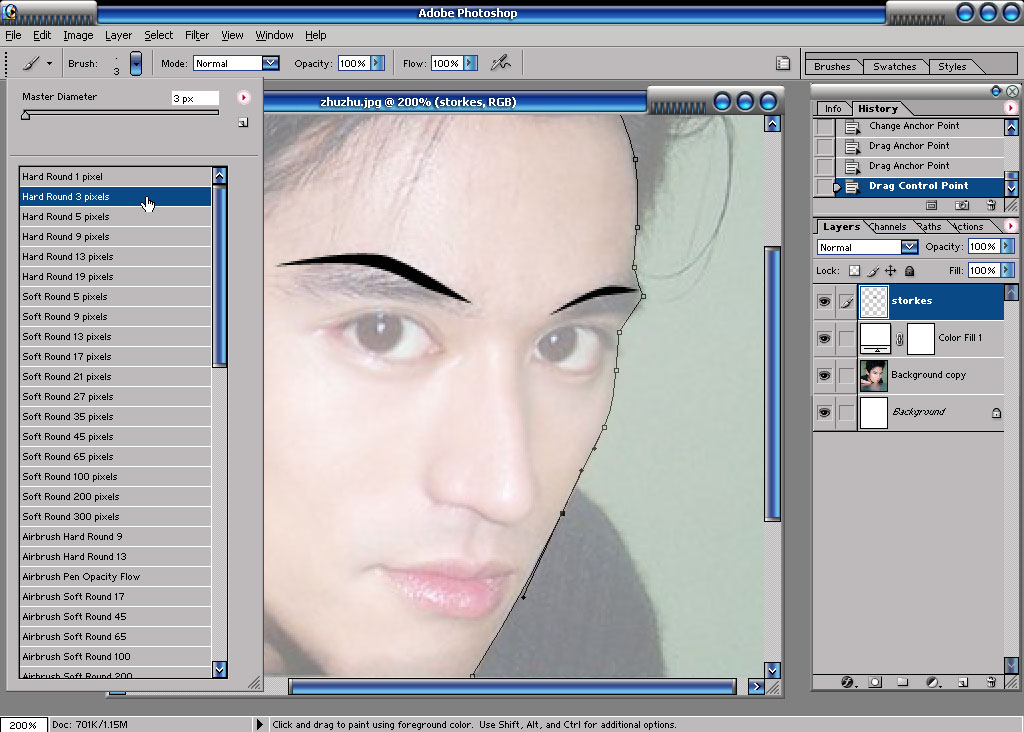
Task: Toggle visibility of Background copy layer
Action: [x=825, y=375]
